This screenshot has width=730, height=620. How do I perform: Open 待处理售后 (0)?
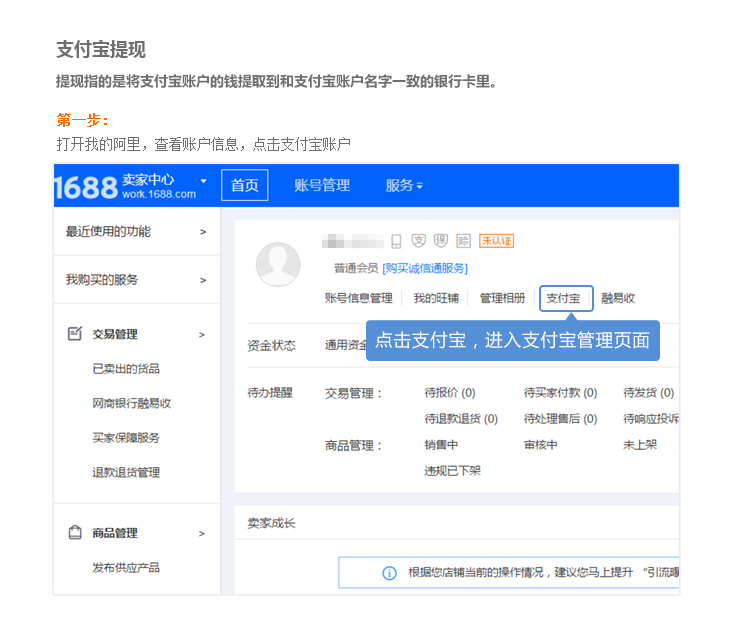[560, 419]
